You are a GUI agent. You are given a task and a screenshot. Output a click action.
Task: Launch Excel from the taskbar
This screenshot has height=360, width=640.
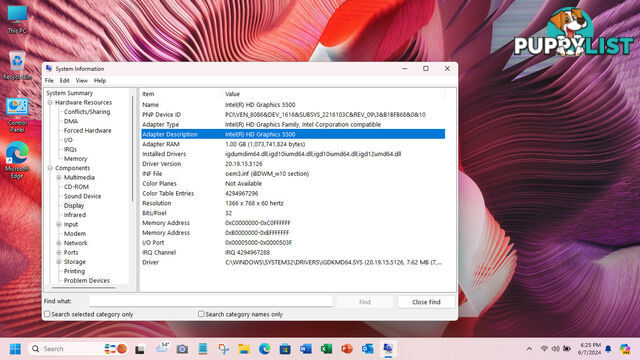326,349
